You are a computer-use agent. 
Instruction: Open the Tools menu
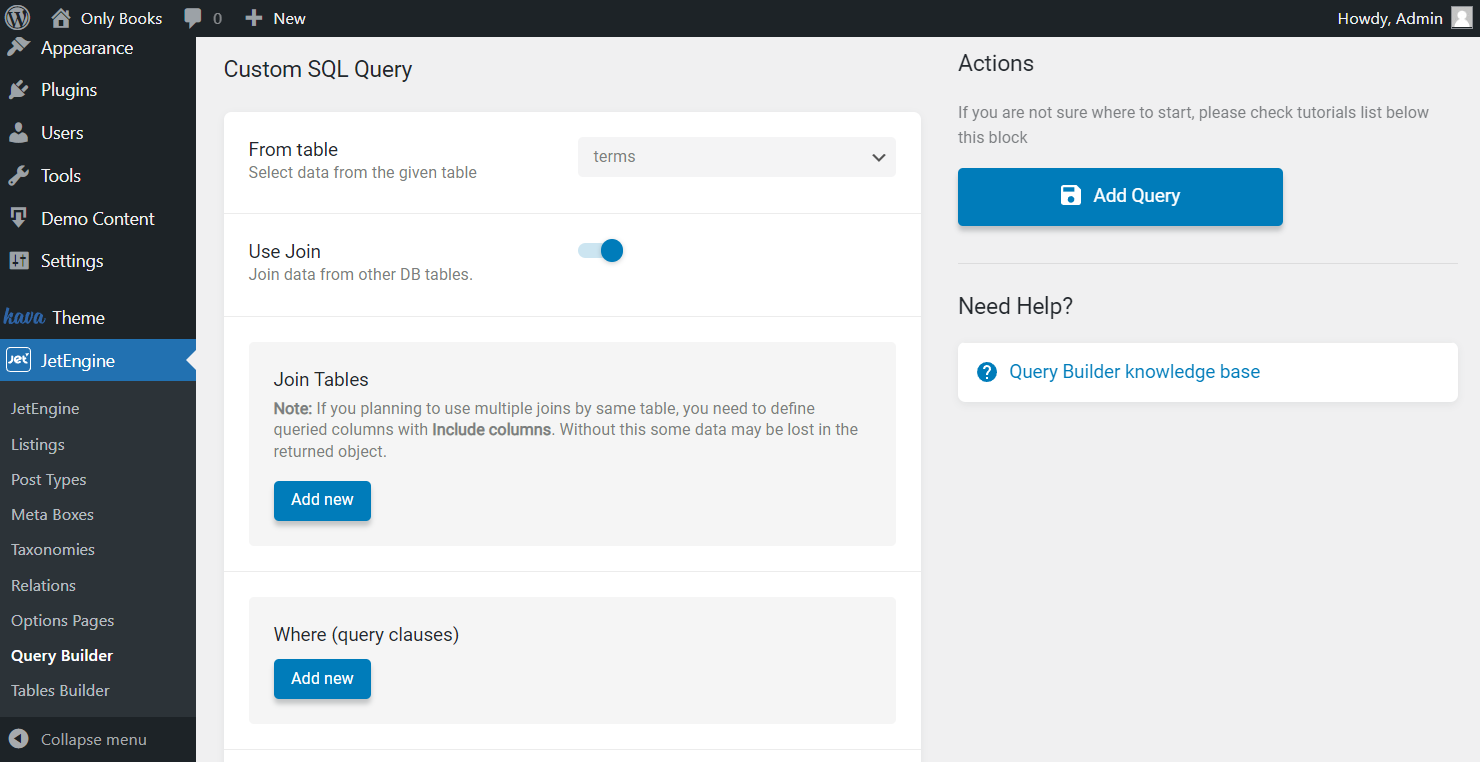[61, 176]
